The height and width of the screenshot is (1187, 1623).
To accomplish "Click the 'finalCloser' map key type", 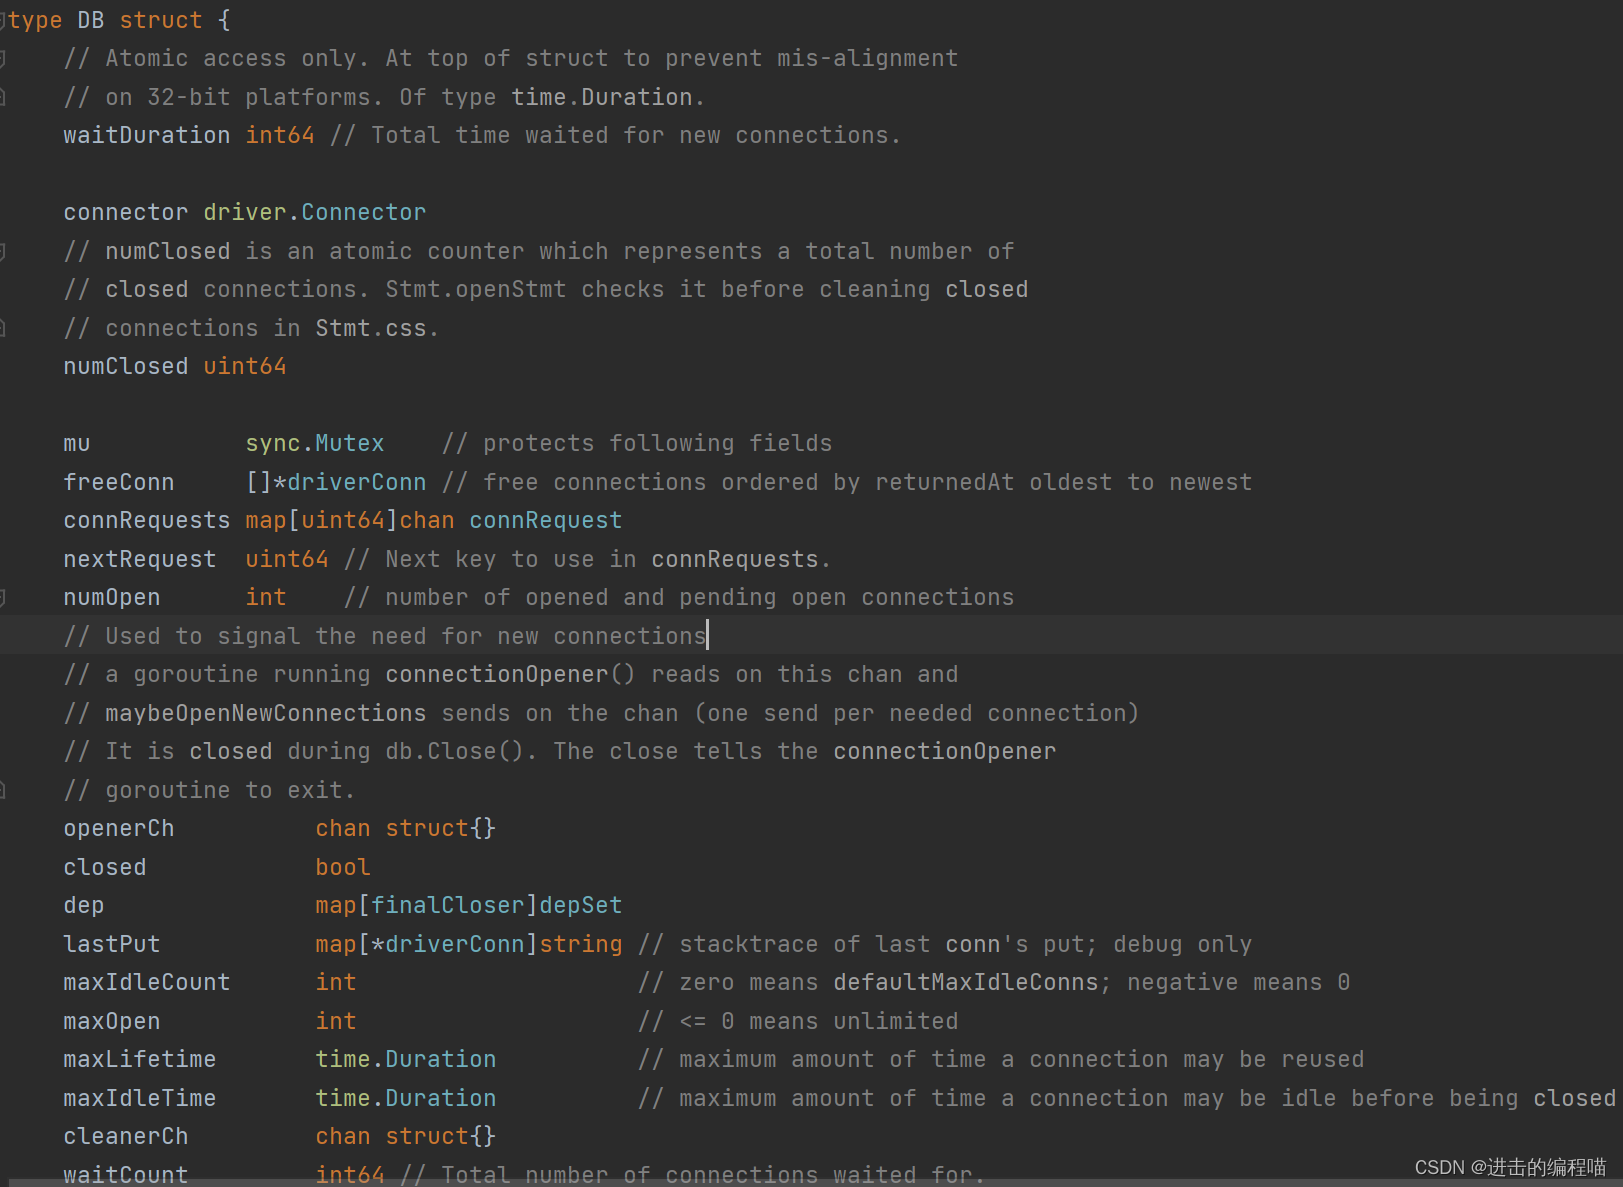I will pyautogui.click(x=448, y=905).
